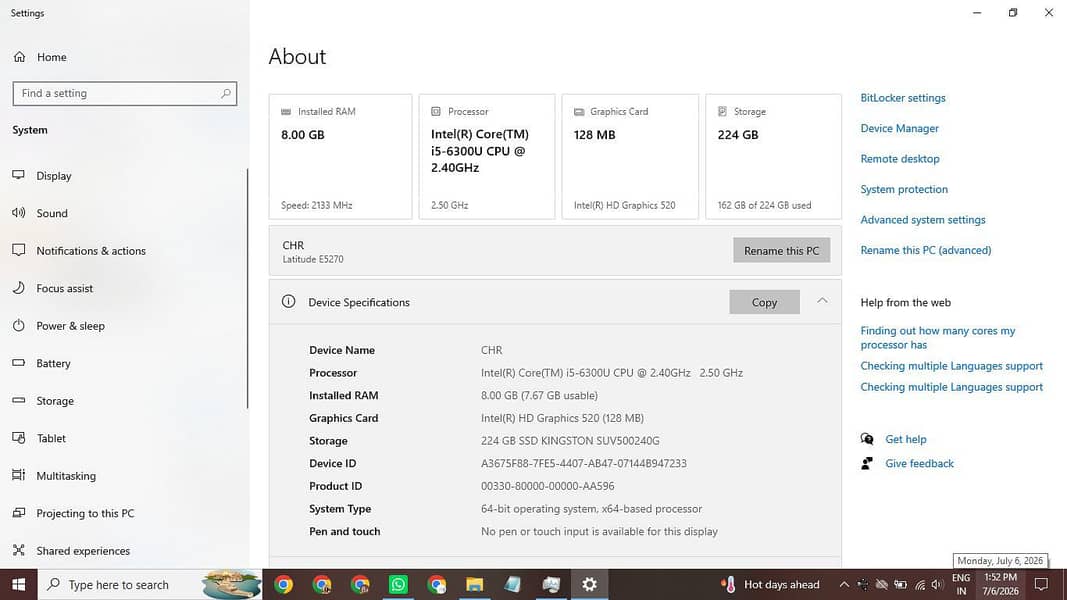Open WhatsApp from the taskbar
Screen dimensions: 1067x600
pos(398,584)
